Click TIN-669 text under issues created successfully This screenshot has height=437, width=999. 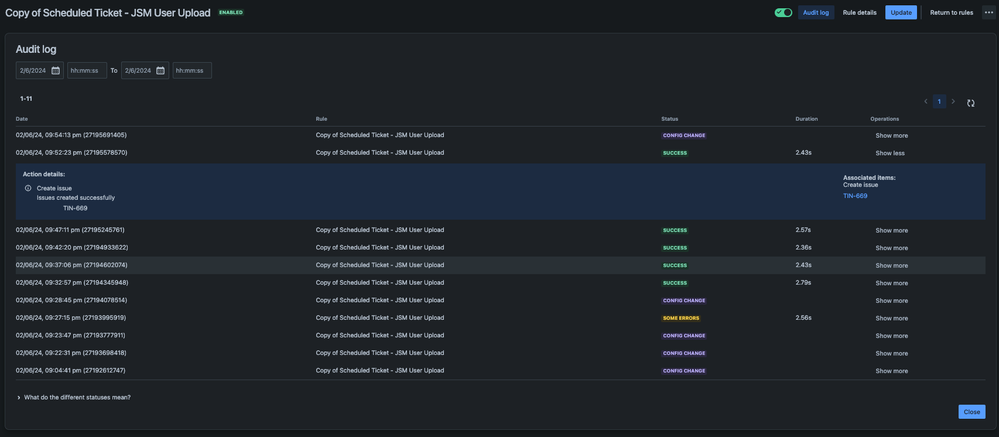pyautogui.click(x=75, y=208)
